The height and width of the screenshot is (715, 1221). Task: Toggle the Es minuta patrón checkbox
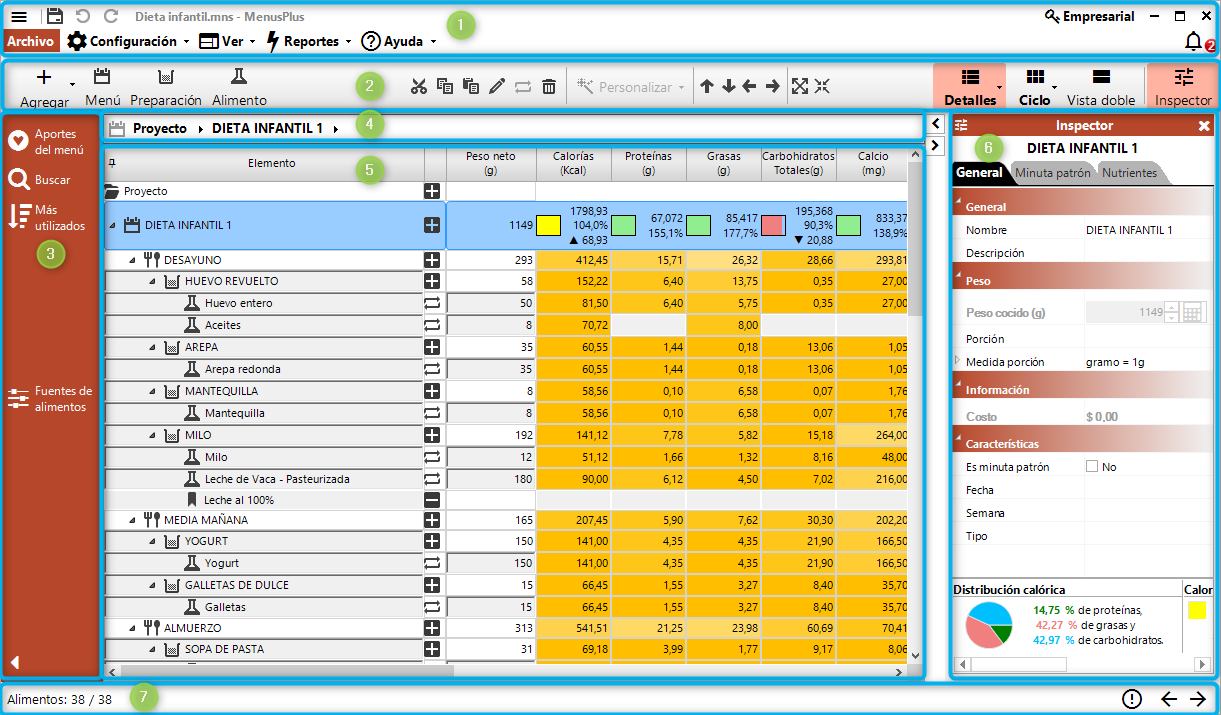point(1092,467)
